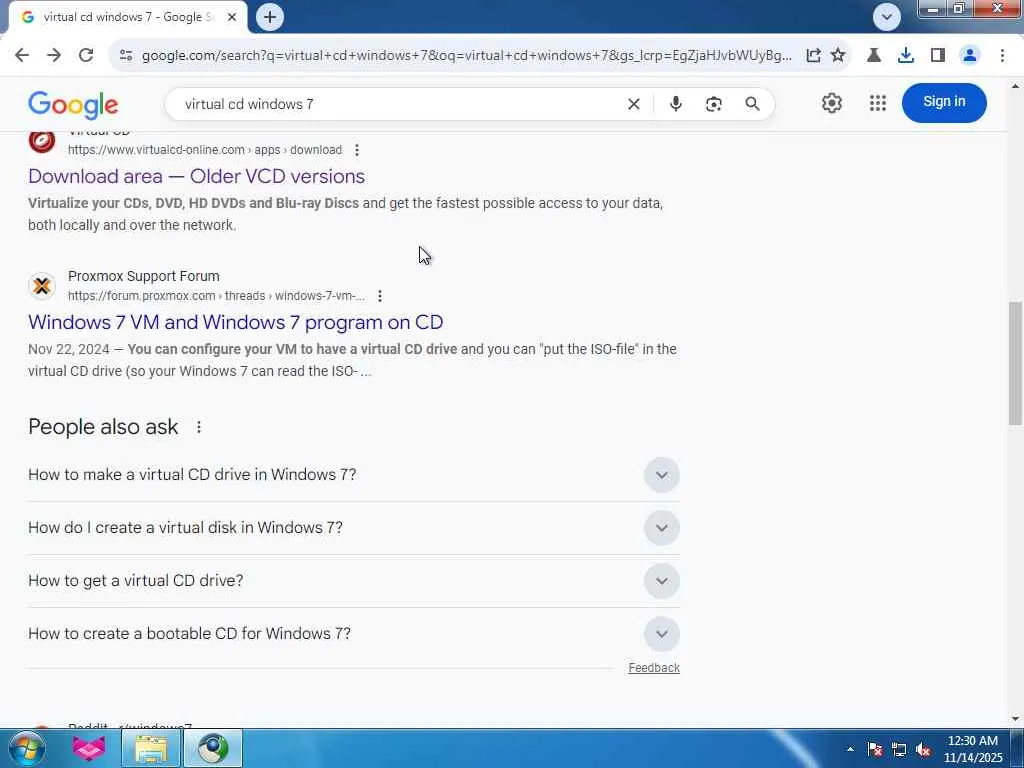Open network status tray icon
The image size is (1024, 768).
[x=899, y=749]
